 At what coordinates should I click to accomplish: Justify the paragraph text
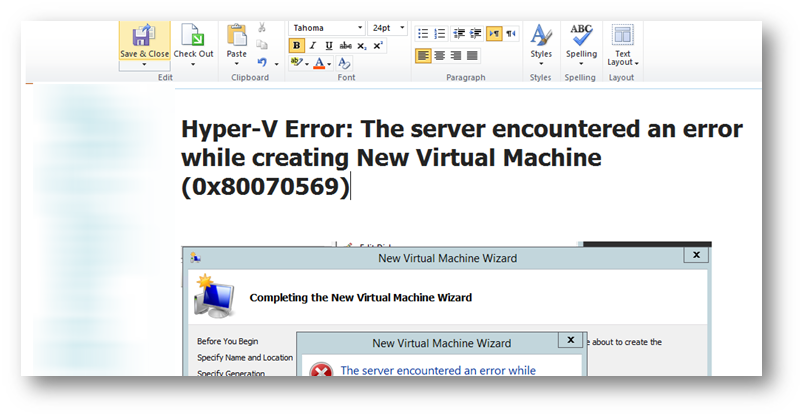click(x=472, y=55)
